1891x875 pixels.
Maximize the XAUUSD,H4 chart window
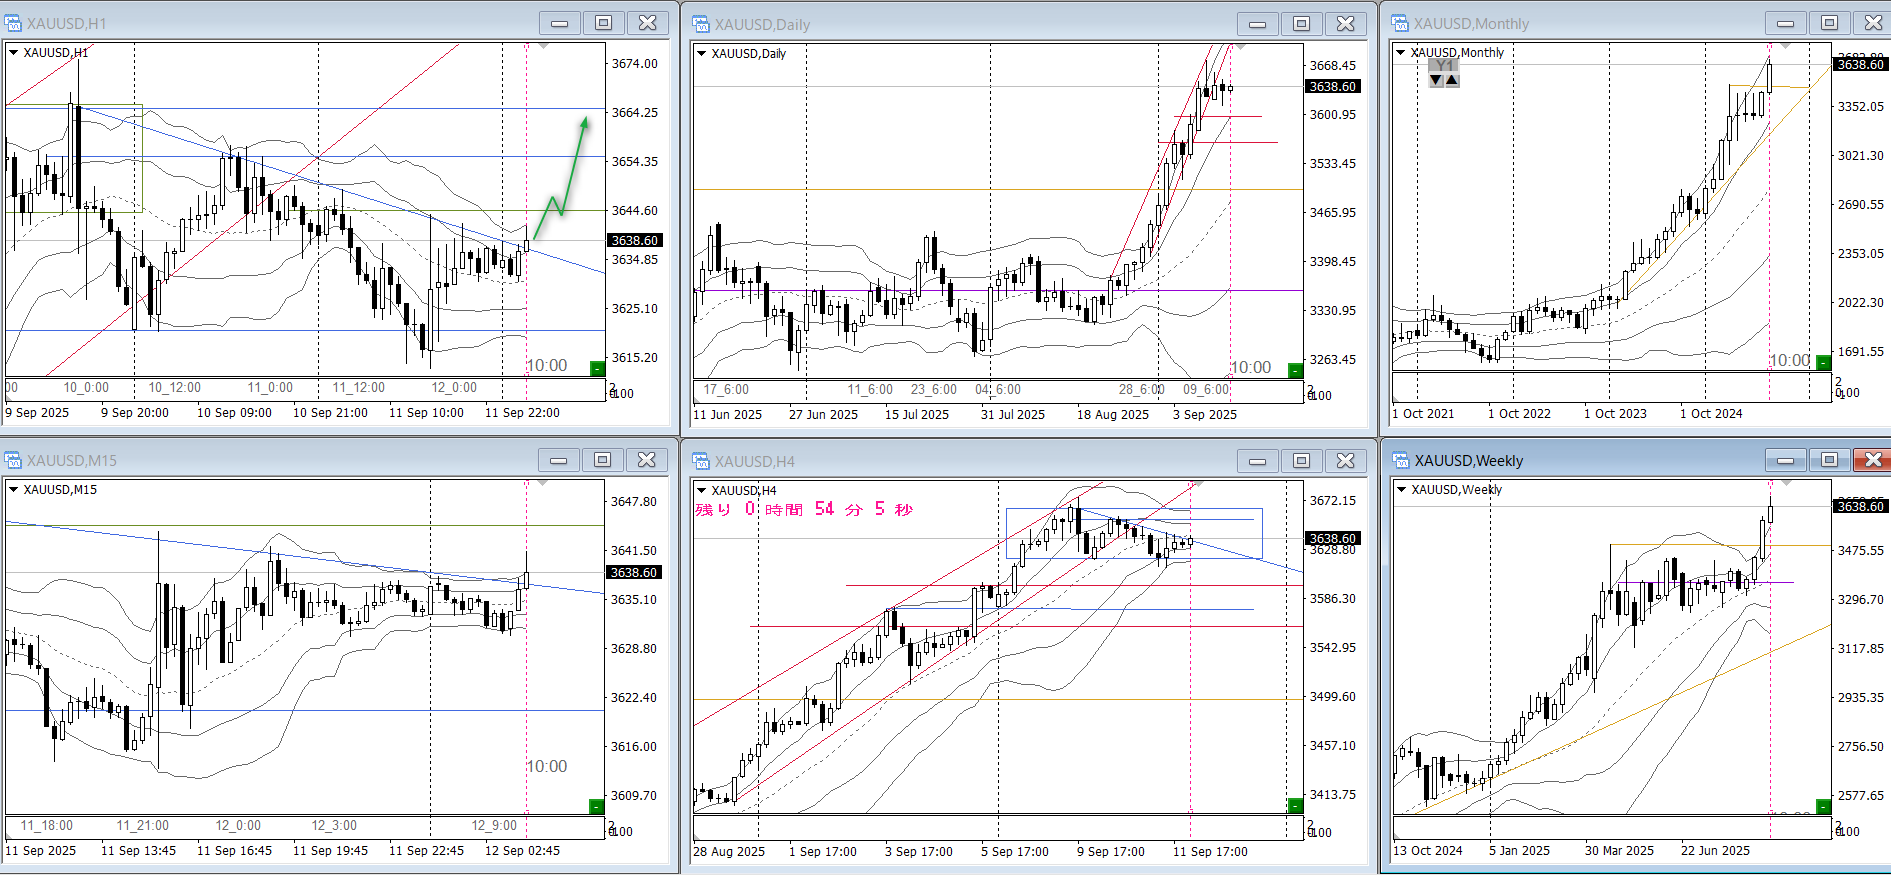[x=1301, y=461]
